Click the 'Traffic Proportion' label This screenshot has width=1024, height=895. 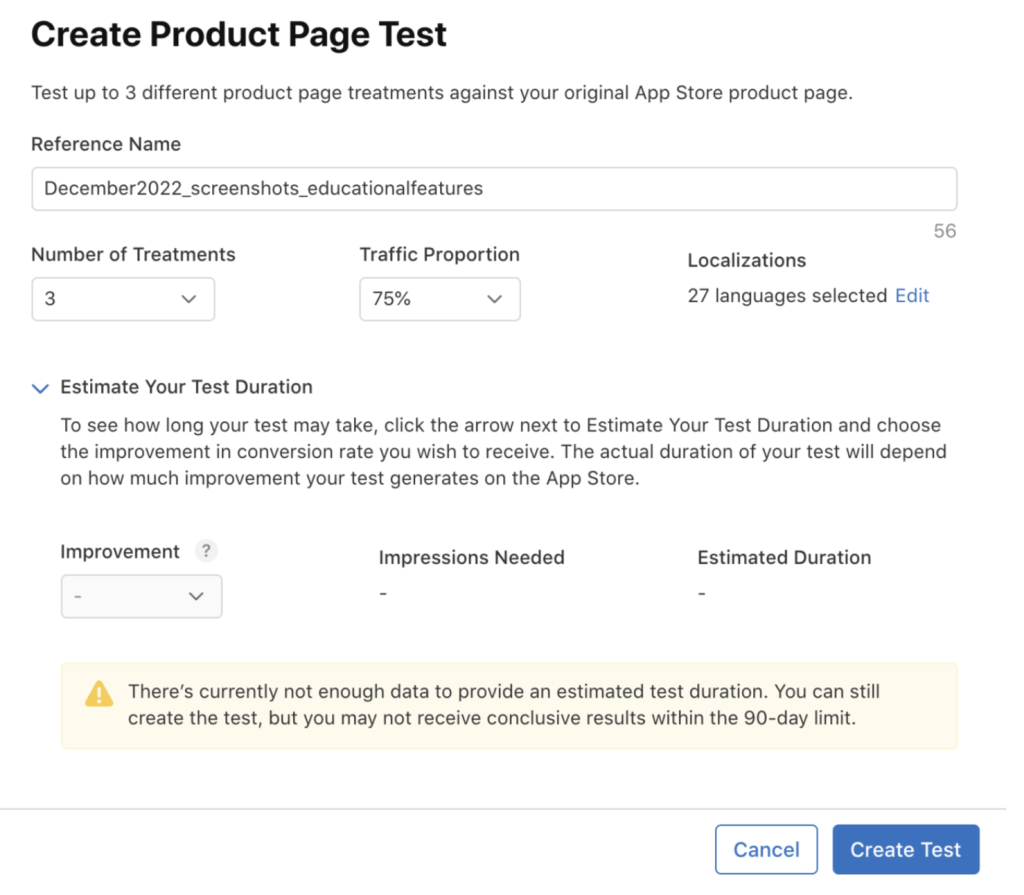pyautogui.click(x=440, y=254)
